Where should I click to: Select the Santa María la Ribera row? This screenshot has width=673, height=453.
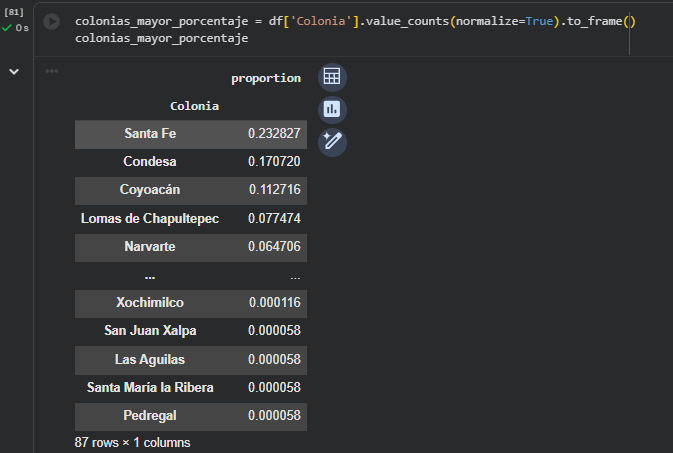[150, 387]
